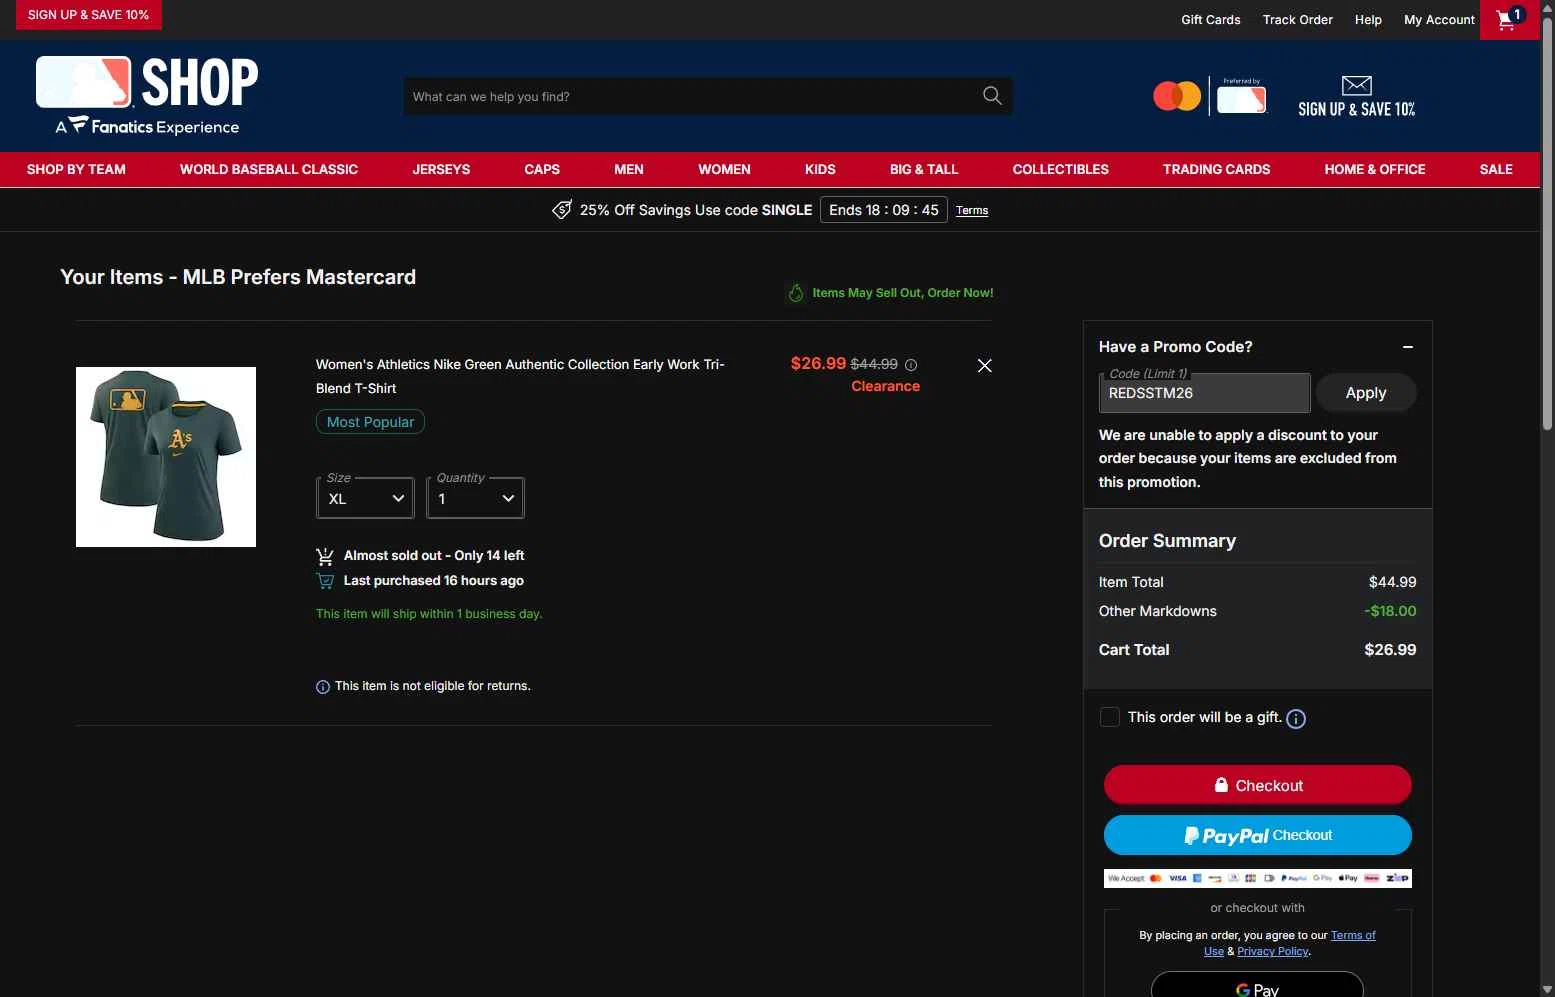This screenshot has height=997, width=1555.
Task: Open the Privacy Policy link
Action: (1273, 952)
